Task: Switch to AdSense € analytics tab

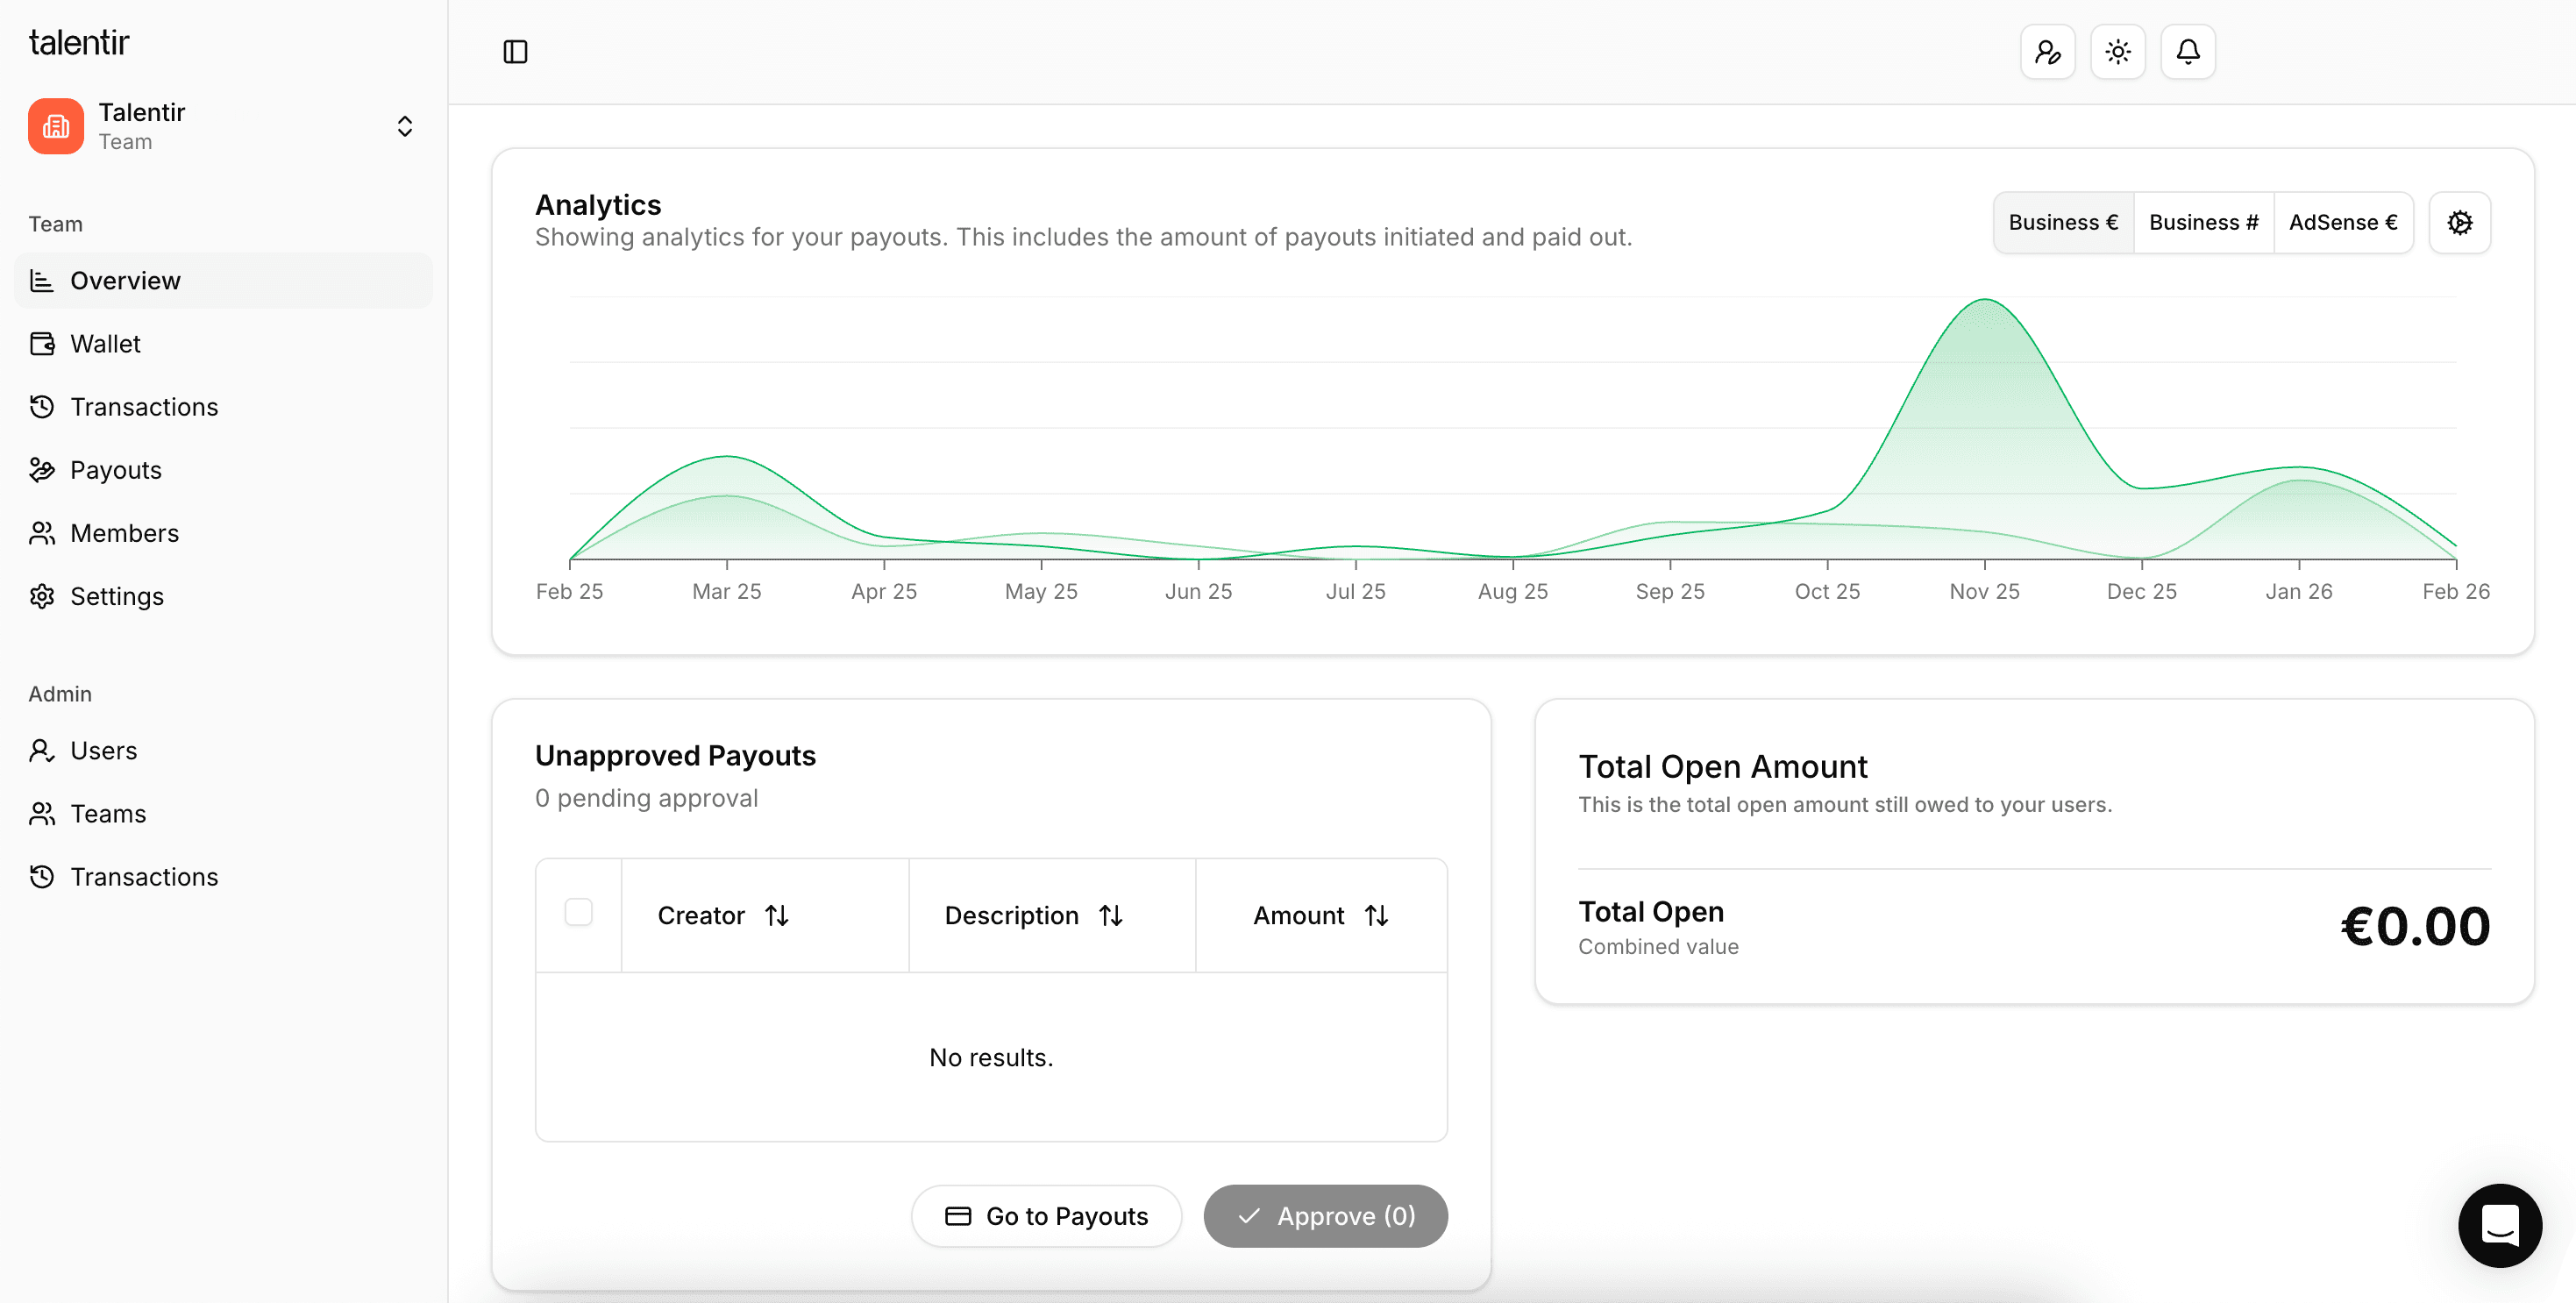Action: pos(2342,223)
